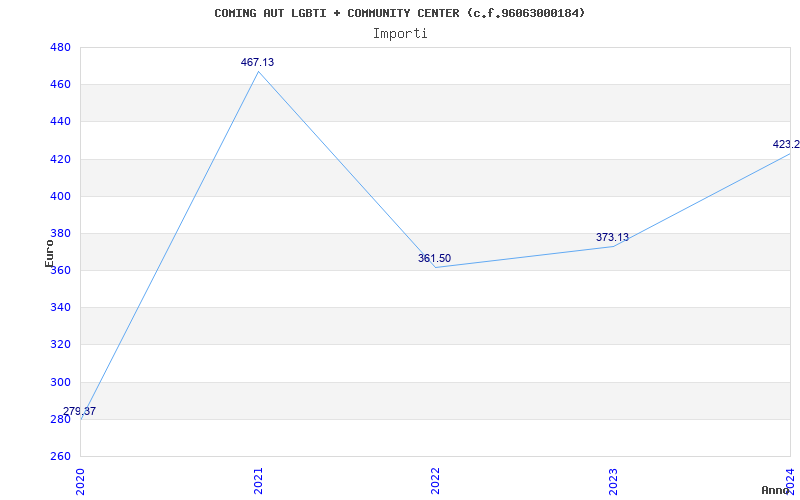The image size is (800, 500).
Task: Click the 420 y-axis value
Action: pyautogui.click(x=60, y=159)
